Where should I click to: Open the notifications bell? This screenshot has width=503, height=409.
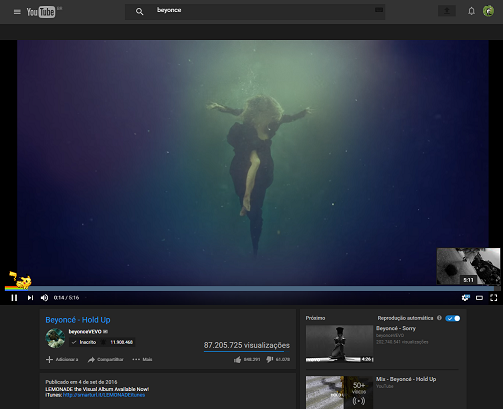[471, 11]
